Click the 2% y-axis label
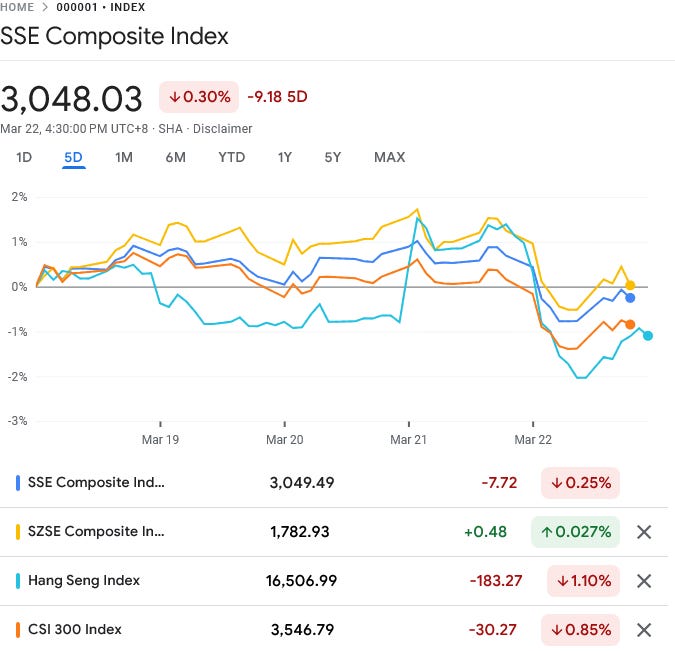This screenshot has height=651, width=675. [x=19, y=197]
